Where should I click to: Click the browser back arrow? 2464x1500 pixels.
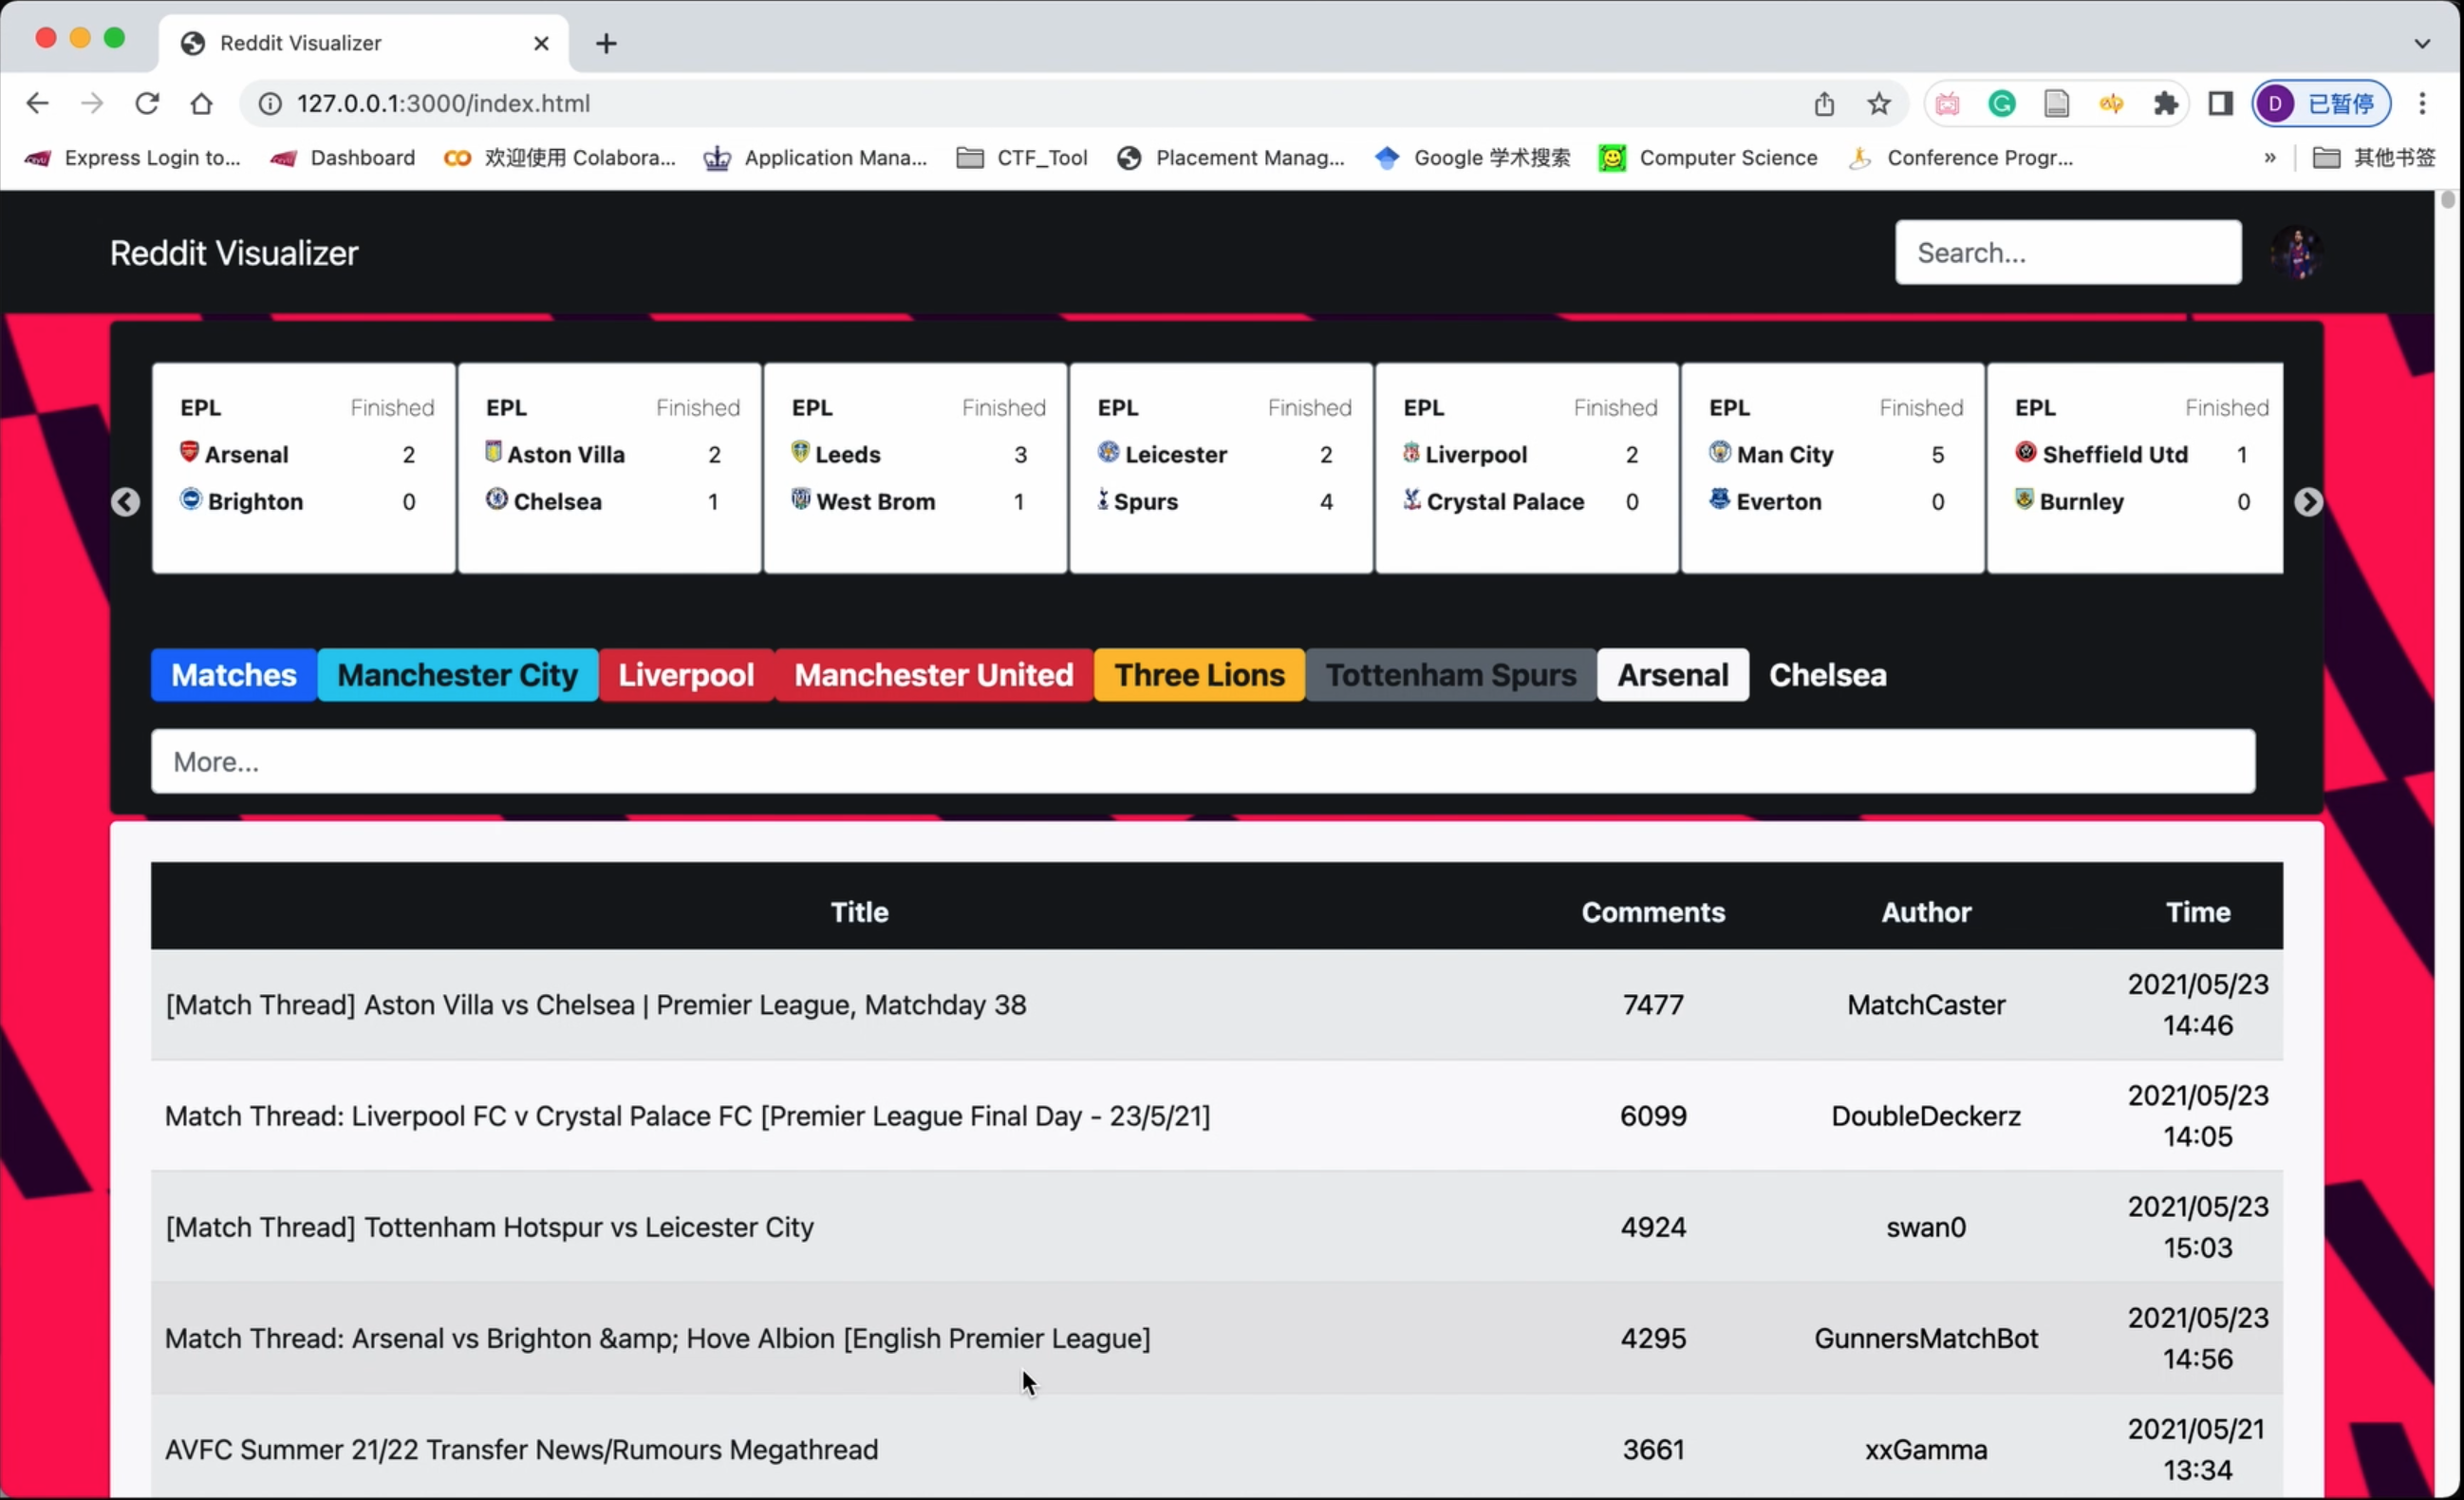click(37, 103)
